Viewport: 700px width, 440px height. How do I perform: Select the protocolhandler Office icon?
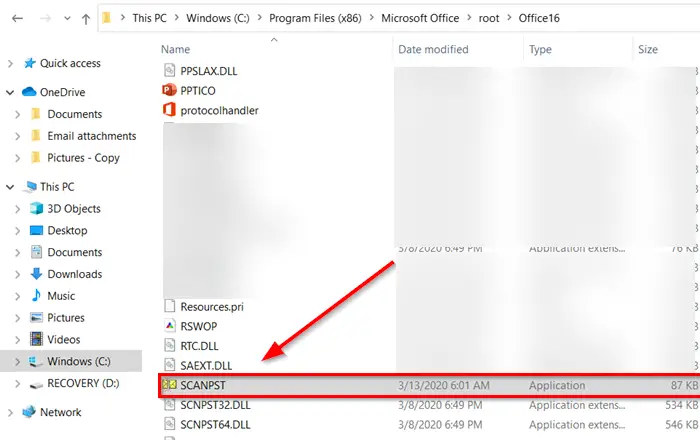(169, 110)
